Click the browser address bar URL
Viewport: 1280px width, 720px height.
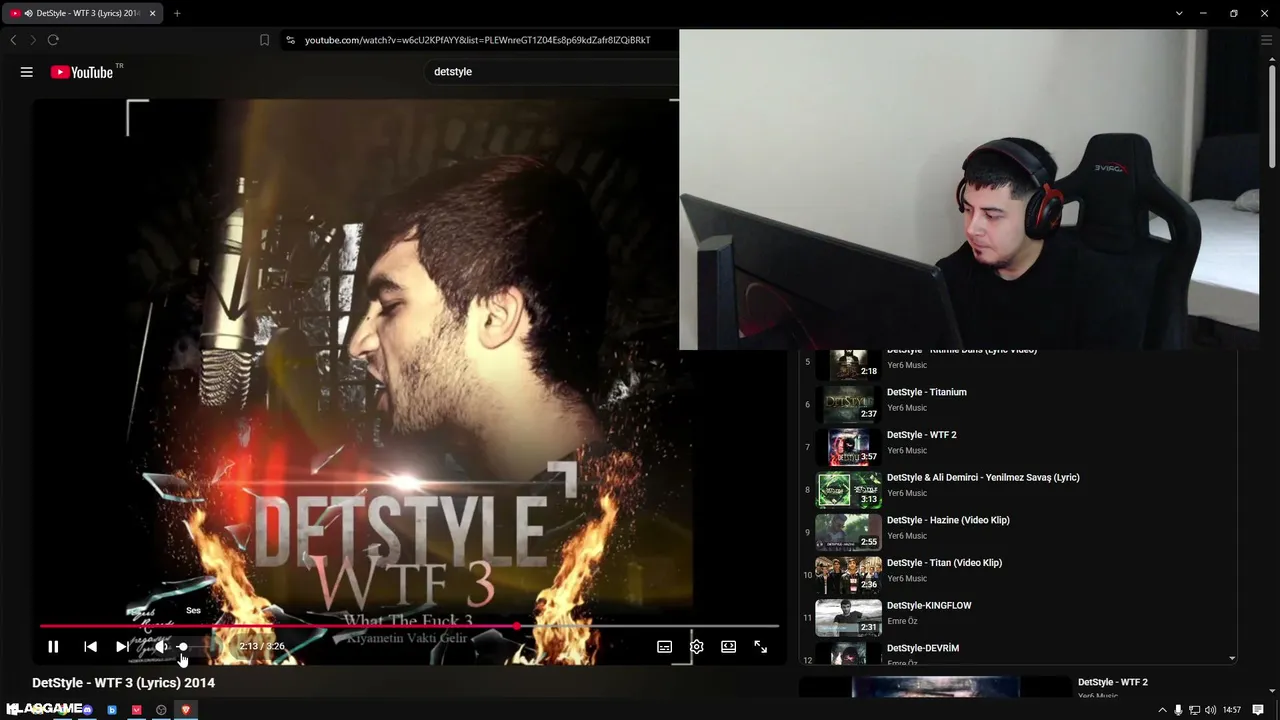click(x=477, y=40)
